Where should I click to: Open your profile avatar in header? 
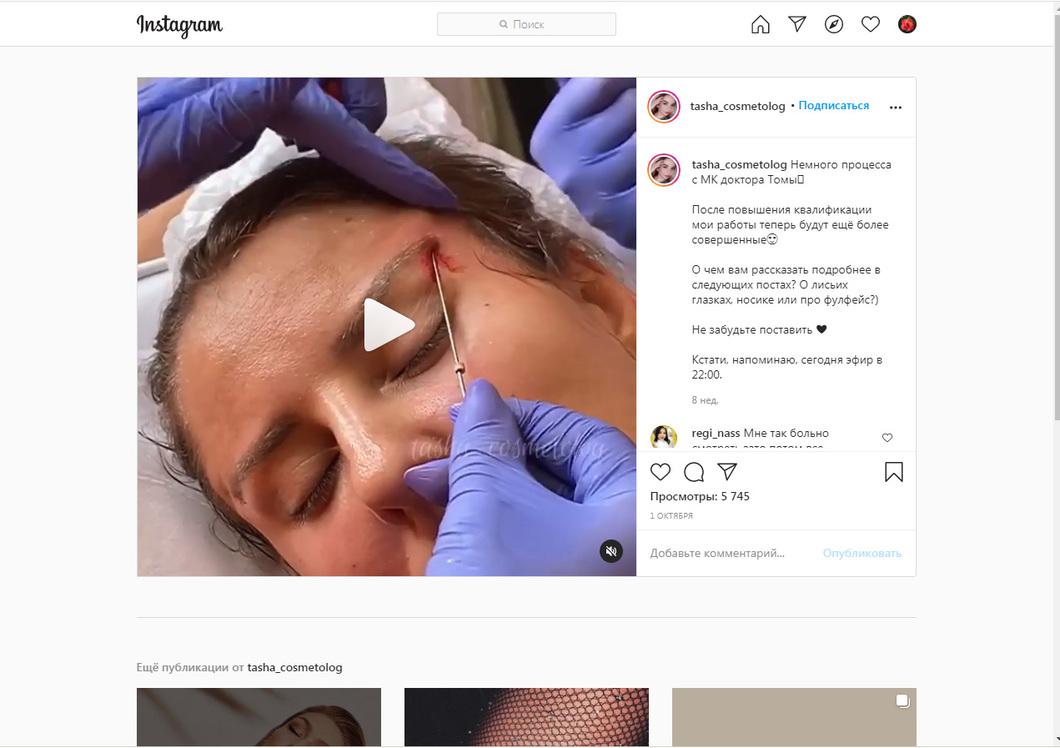pyautogui.click(x=907, y=24)
